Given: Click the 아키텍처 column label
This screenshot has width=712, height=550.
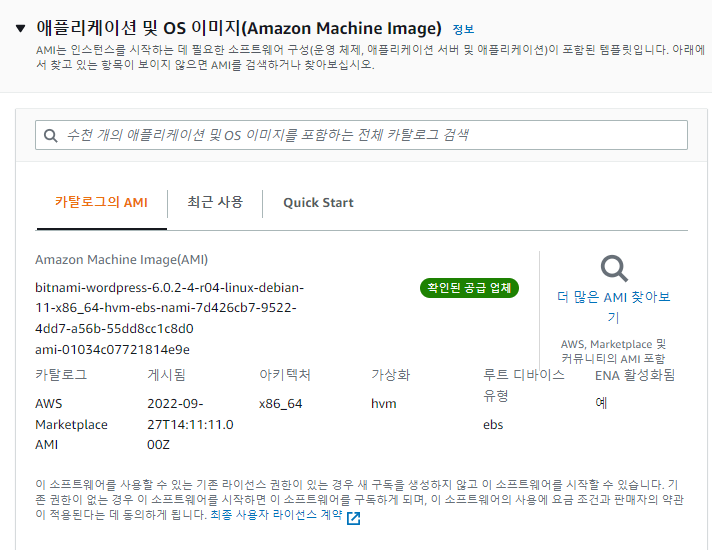Looking at the screenshot, I should (285, 375).
